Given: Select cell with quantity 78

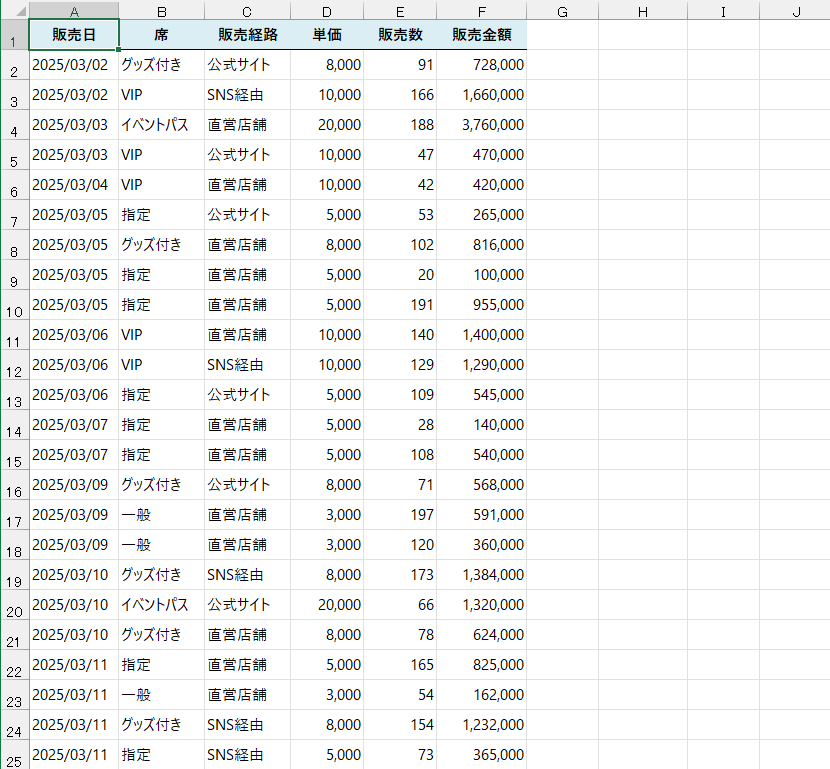Looking at the screenshot, I should tap(400, 635).
